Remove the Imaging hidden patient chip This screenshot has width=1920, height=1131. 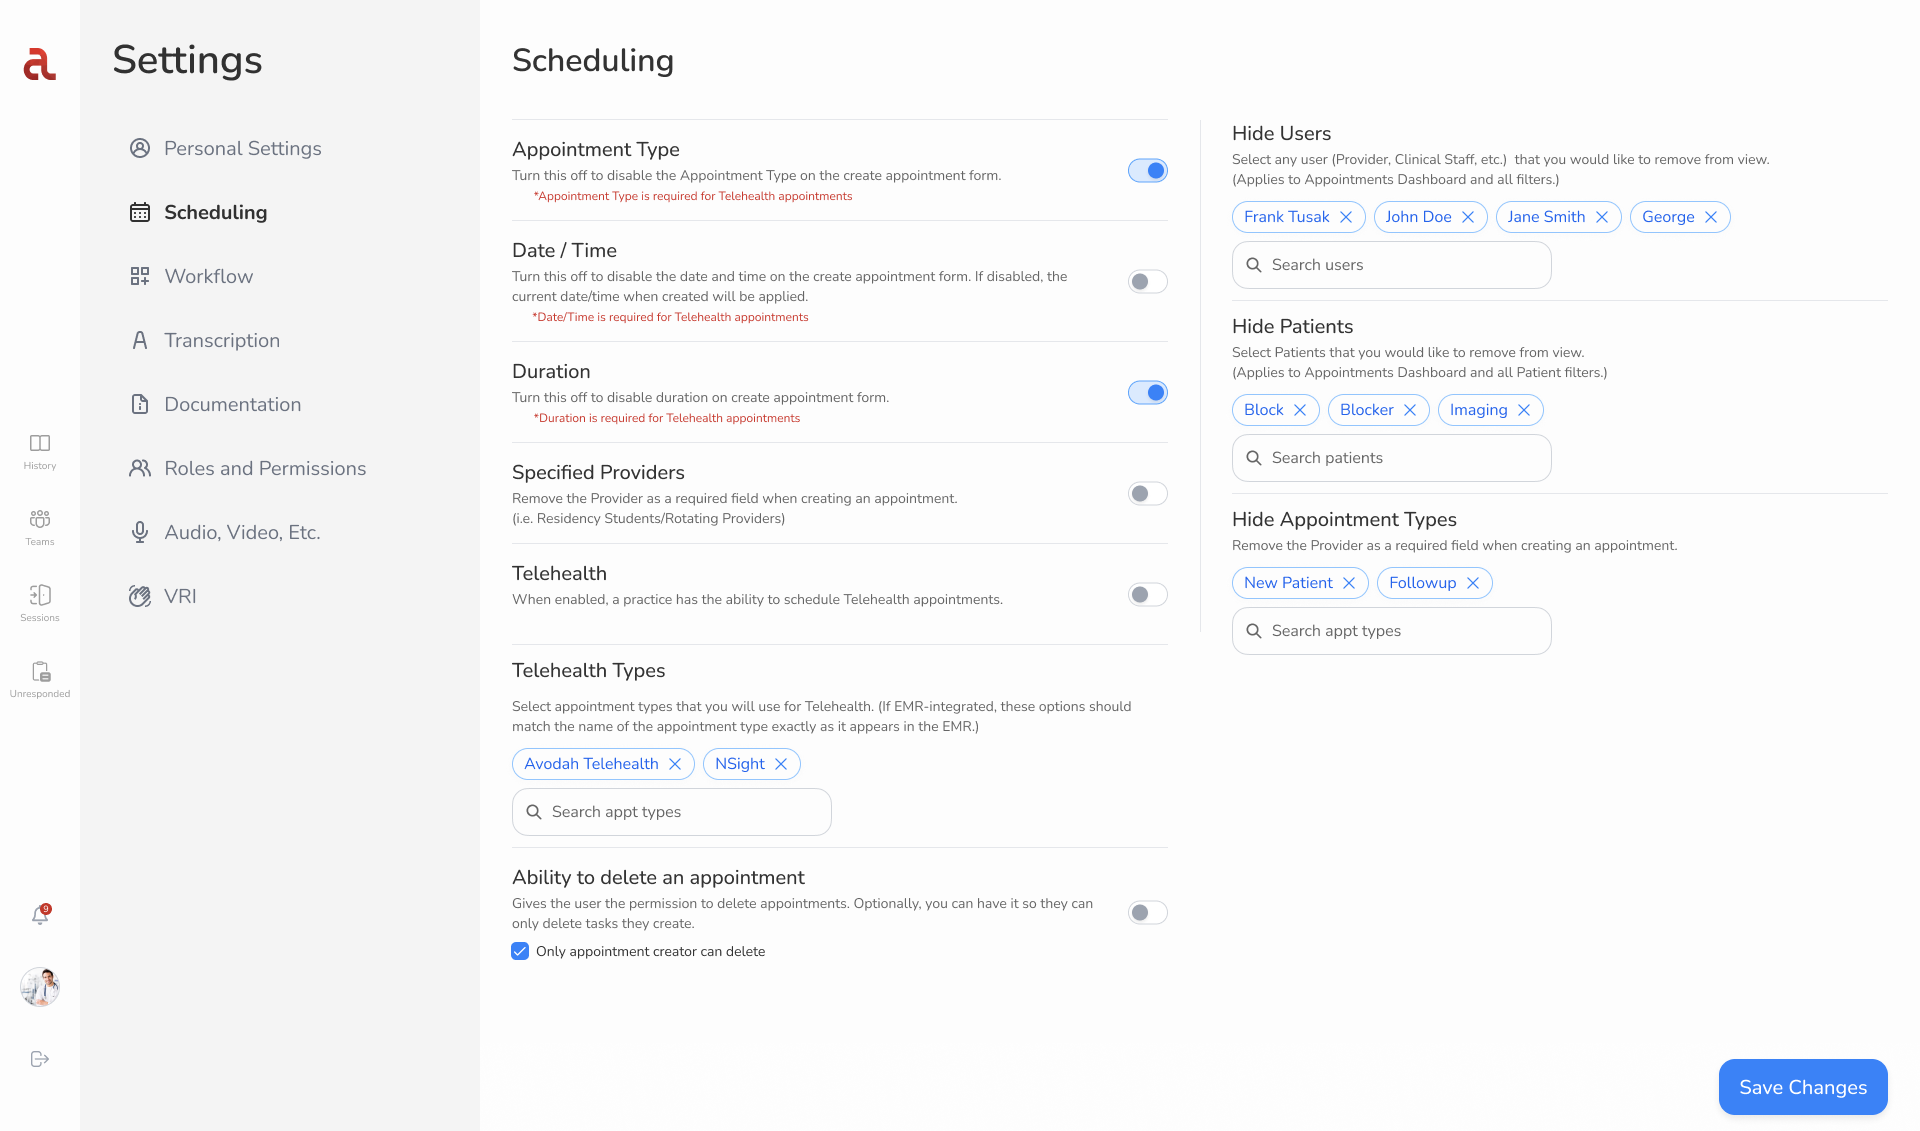[1524, 410]
